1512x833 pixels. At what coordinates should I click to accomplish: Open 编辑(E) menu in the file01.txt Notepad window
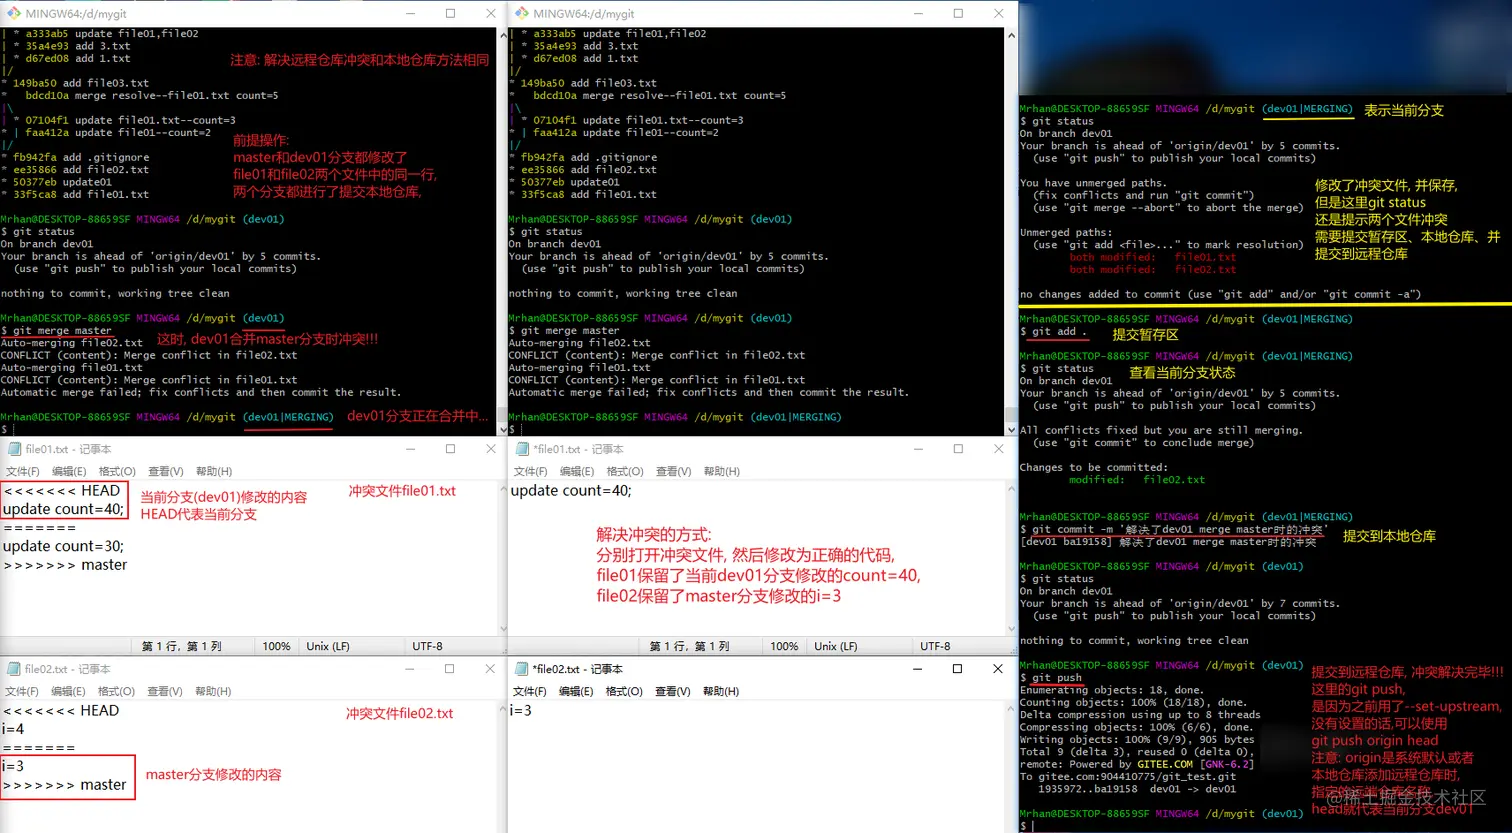tap(69, 471)
